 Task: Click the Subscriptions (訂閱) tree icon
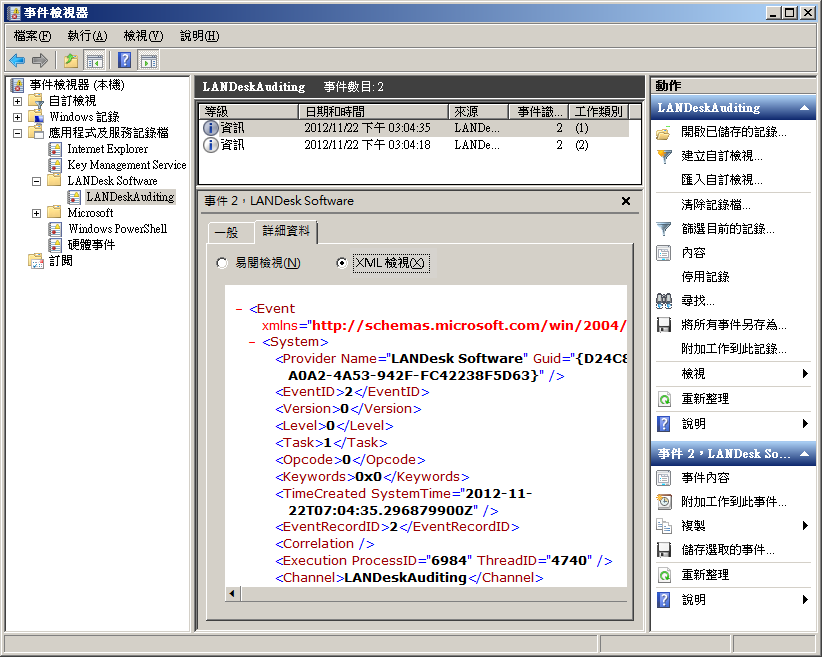36,261
